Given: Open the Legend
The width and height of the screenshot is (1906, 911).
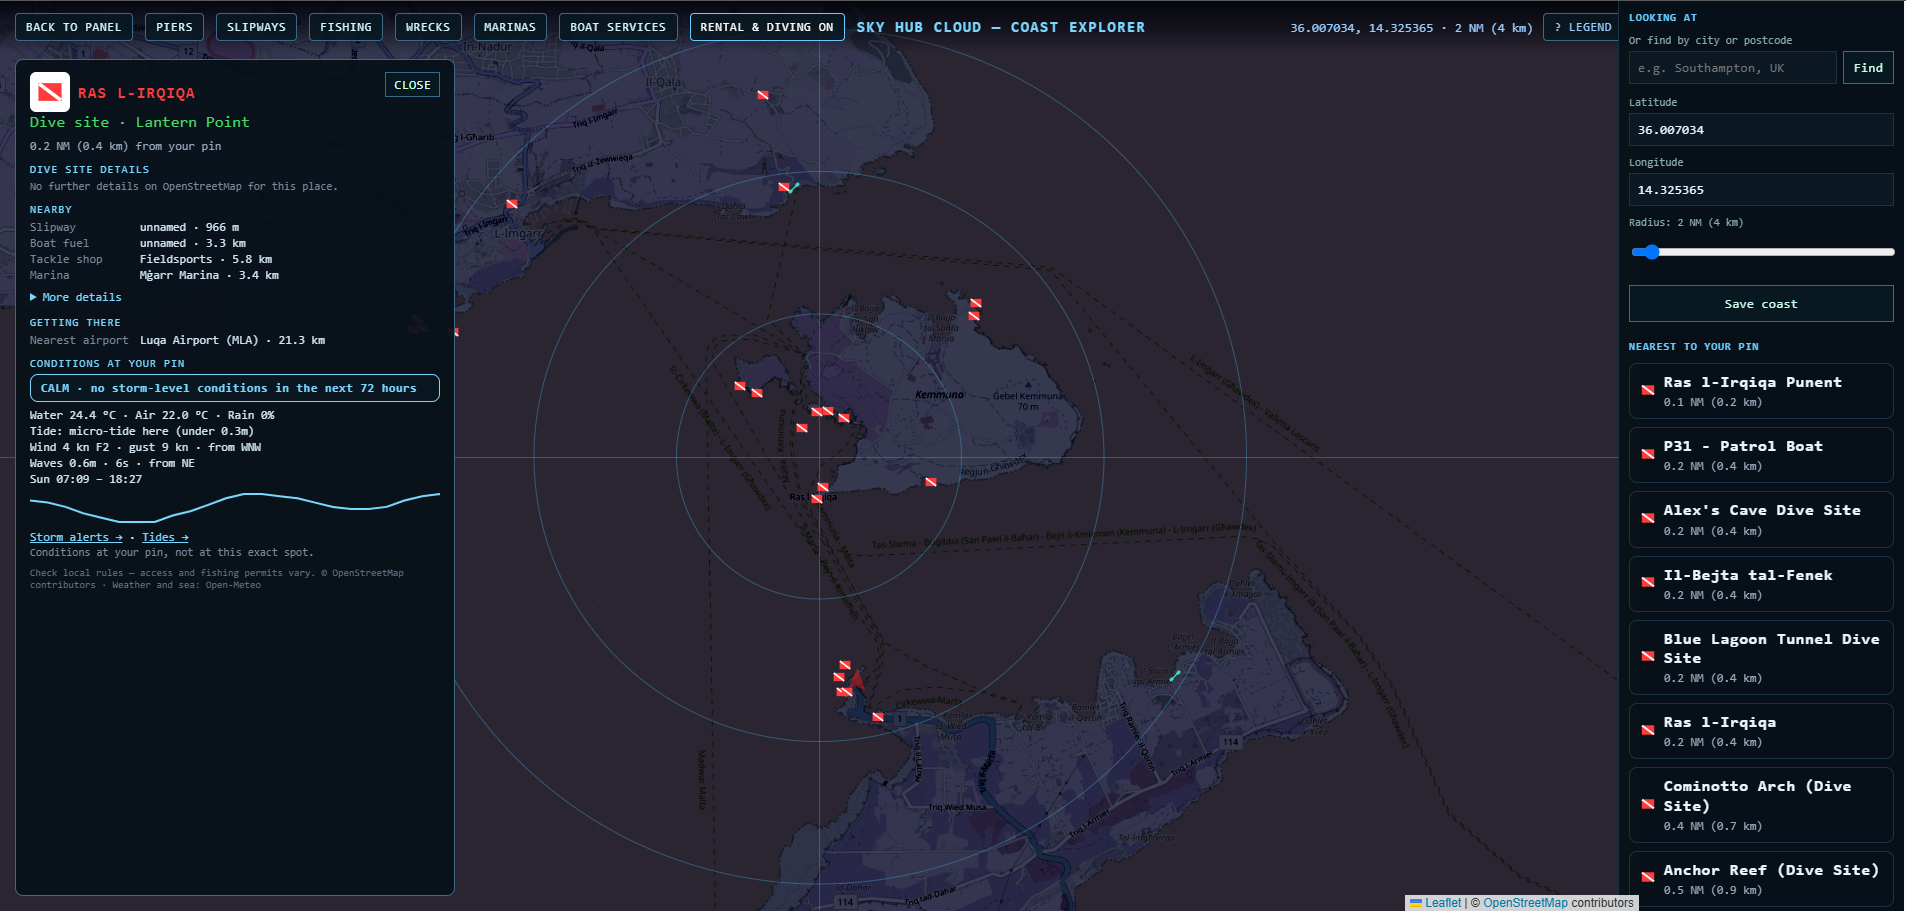Looking at the screenshot, I should pos(1583,27).
